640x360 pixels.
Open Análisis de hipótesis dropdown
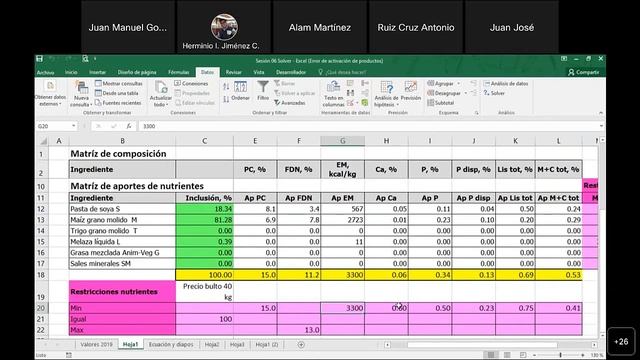[386, 93]
